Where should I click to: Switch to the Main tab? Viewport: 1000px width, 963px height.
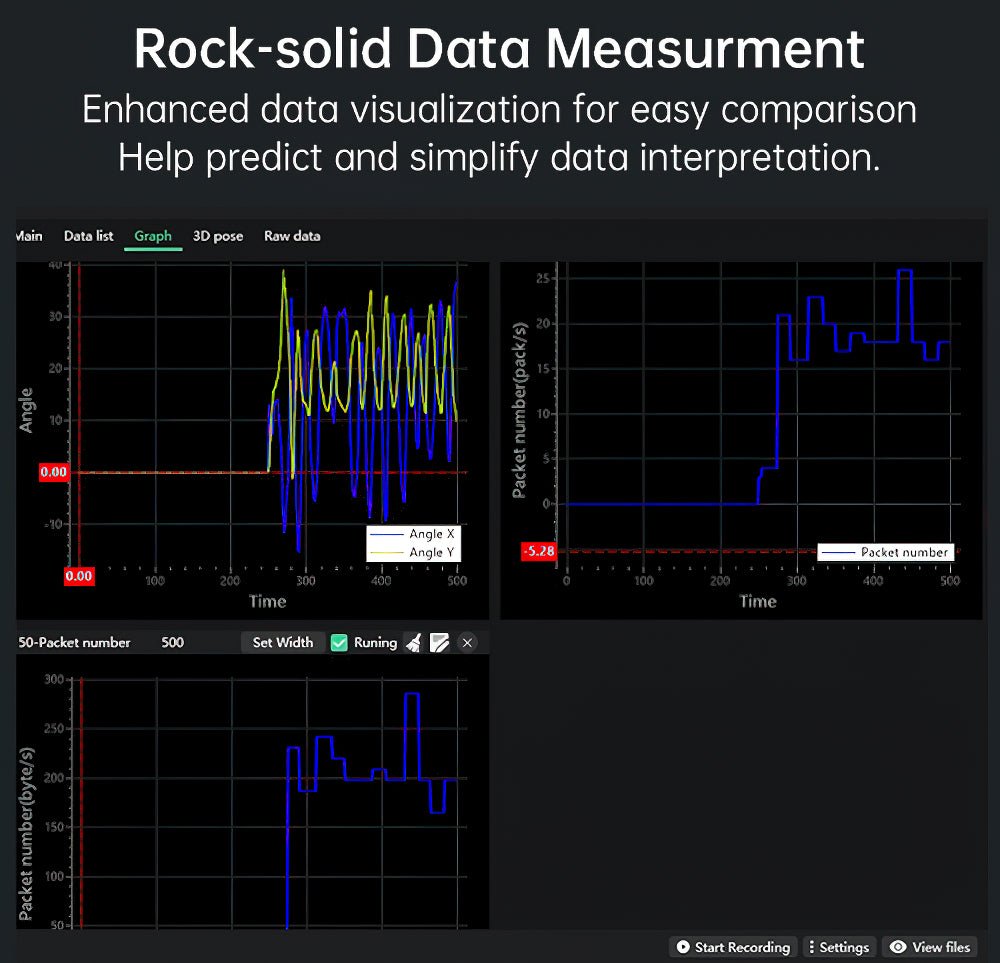(29, 236)
